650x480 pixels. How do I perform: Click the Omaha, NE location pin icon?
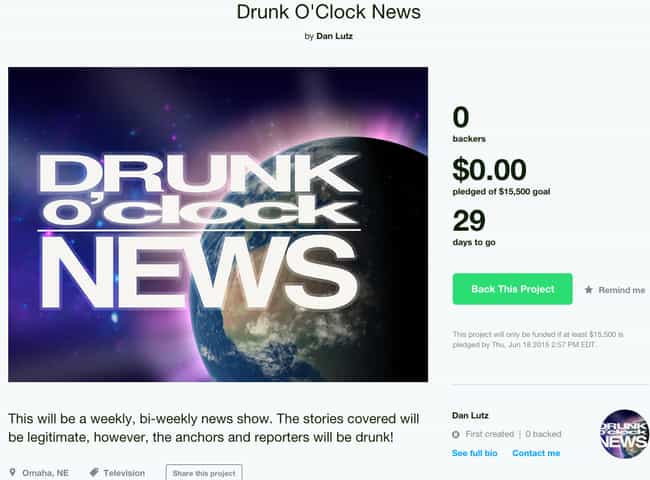[12, 472]
